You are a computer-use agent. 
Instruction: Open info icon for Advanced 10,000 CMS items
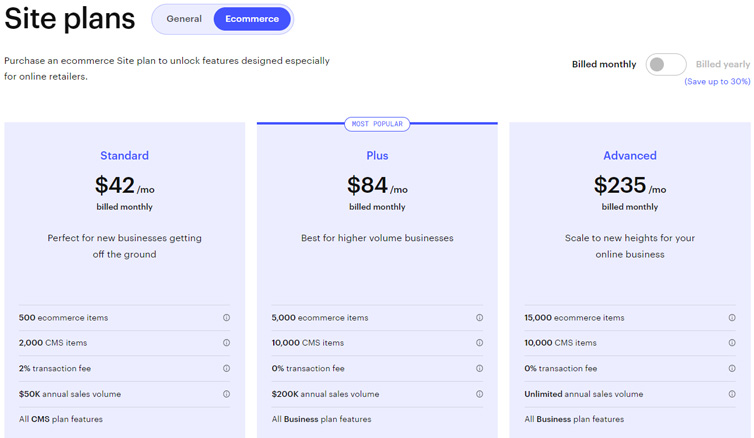coord(732,343)
